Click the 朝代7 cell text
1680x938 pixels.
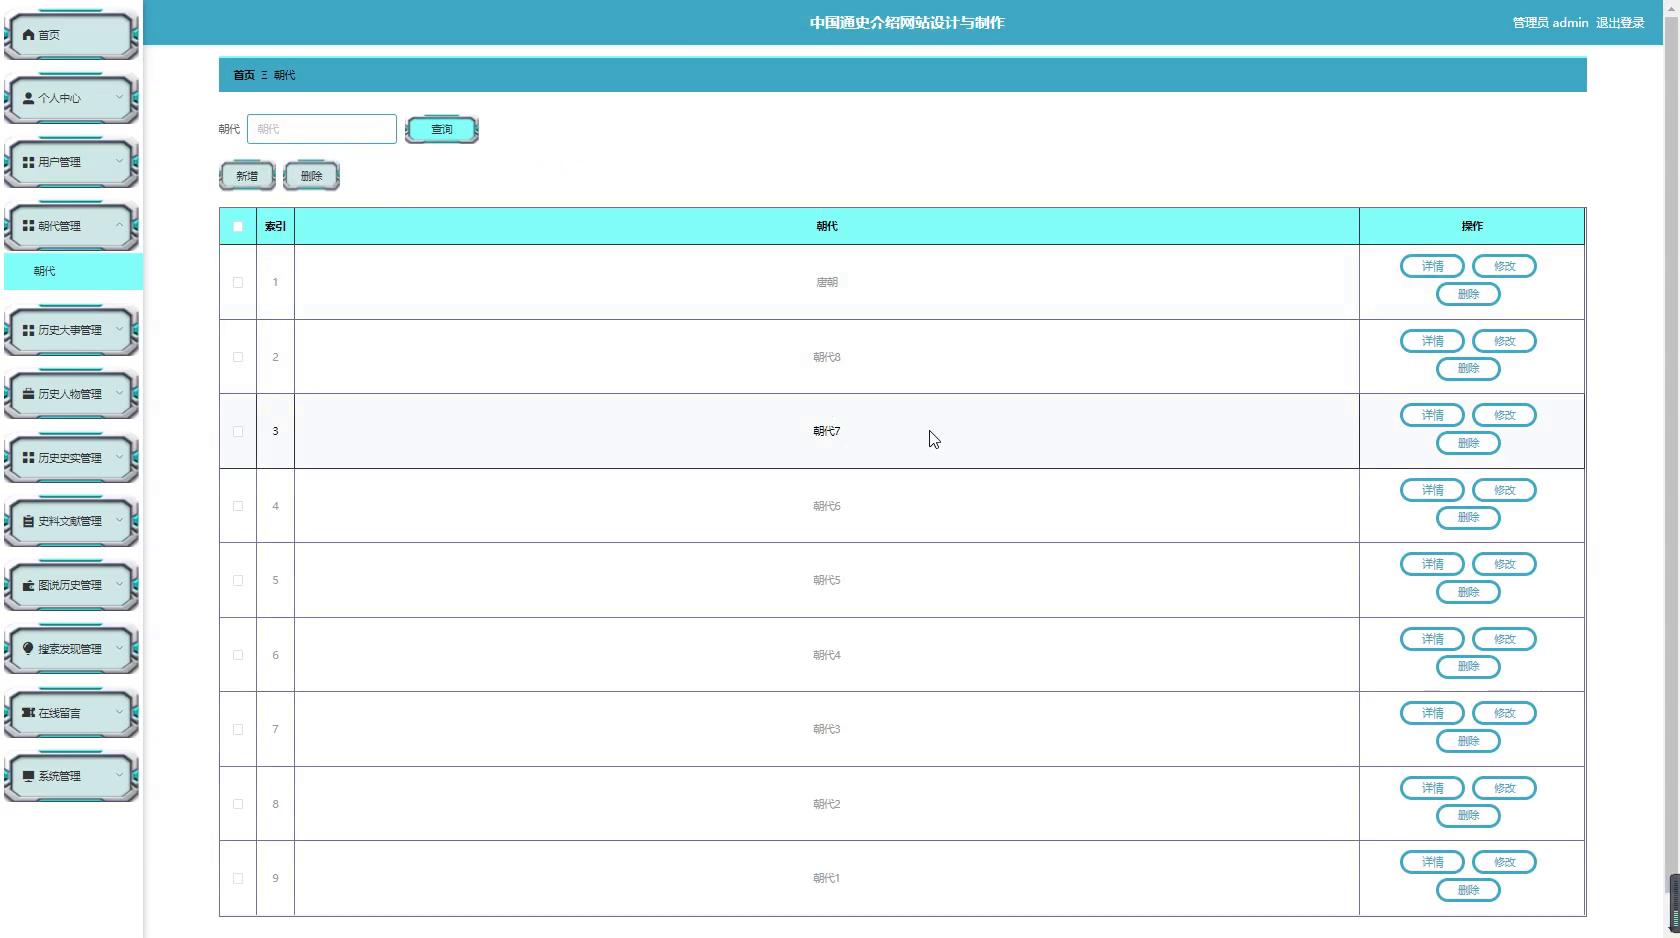point(827,431)
